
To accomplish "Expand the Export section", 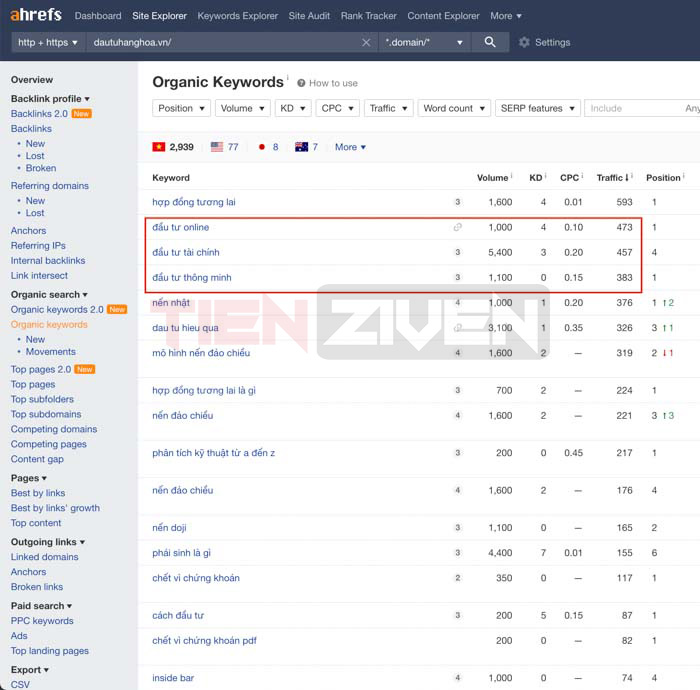I will pos(30,670).
